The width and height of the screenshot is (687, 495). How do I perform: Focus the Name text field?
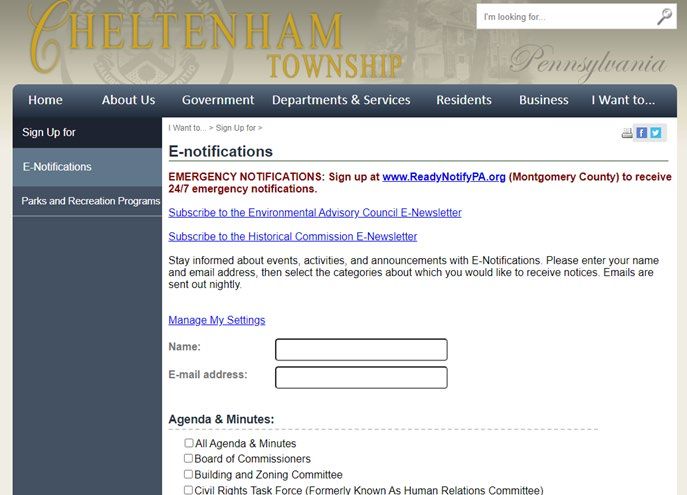[361, 350]
